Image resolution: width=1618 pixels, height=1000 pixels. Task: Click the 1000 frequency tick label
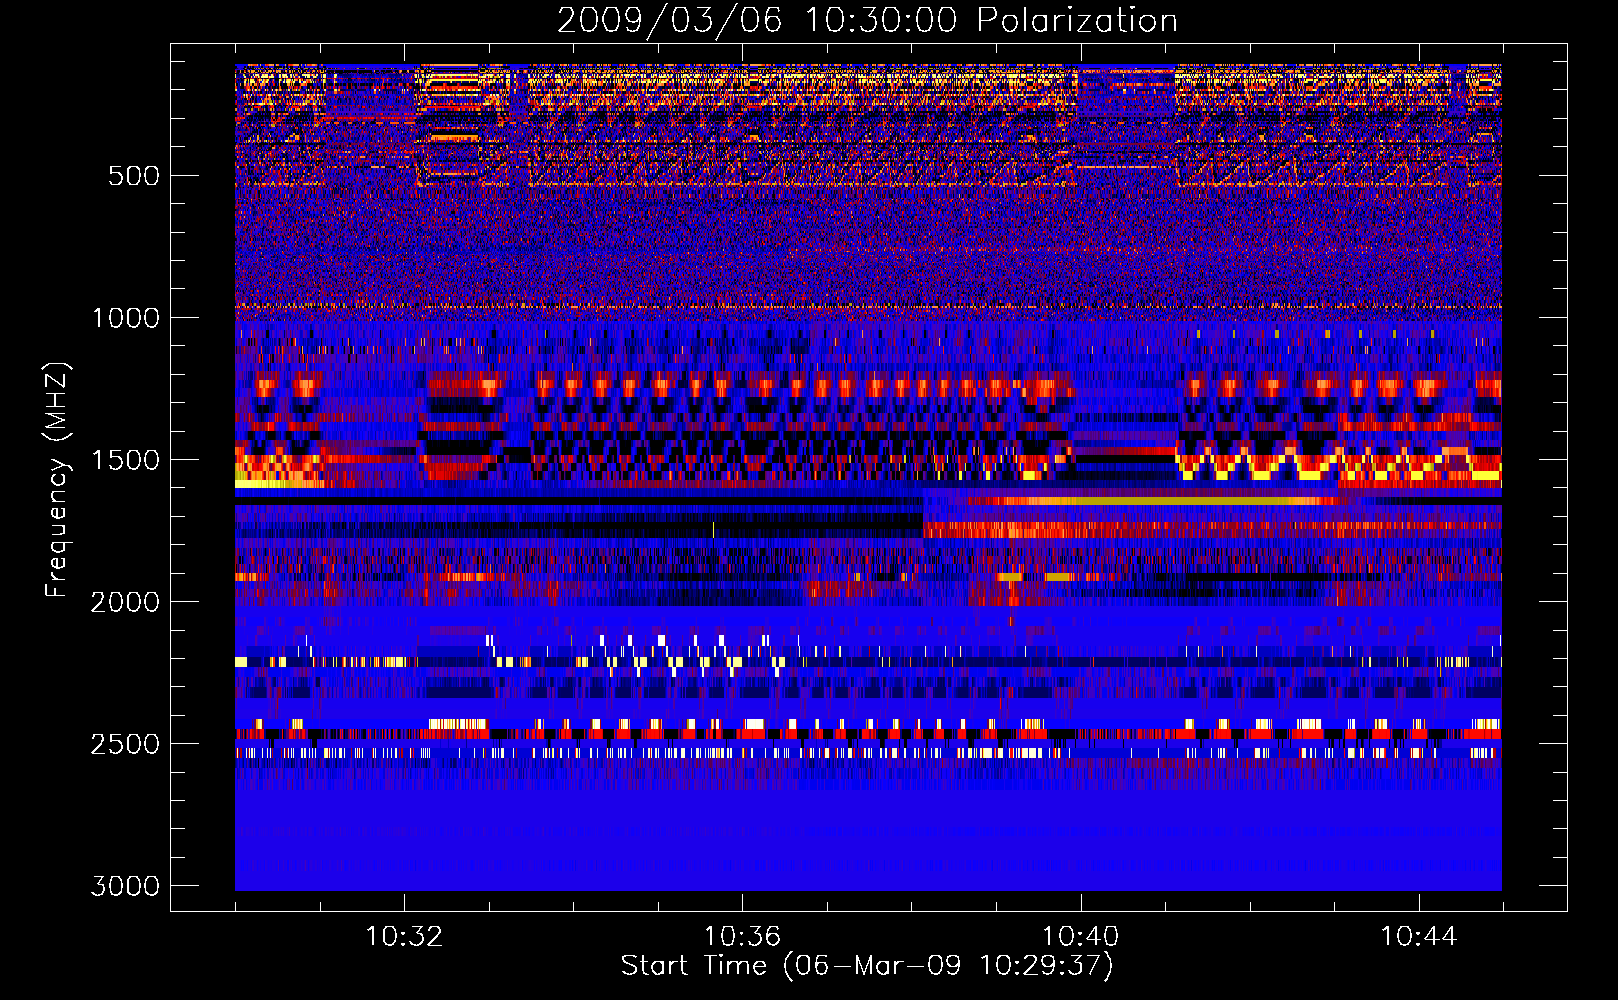(126, 318)
